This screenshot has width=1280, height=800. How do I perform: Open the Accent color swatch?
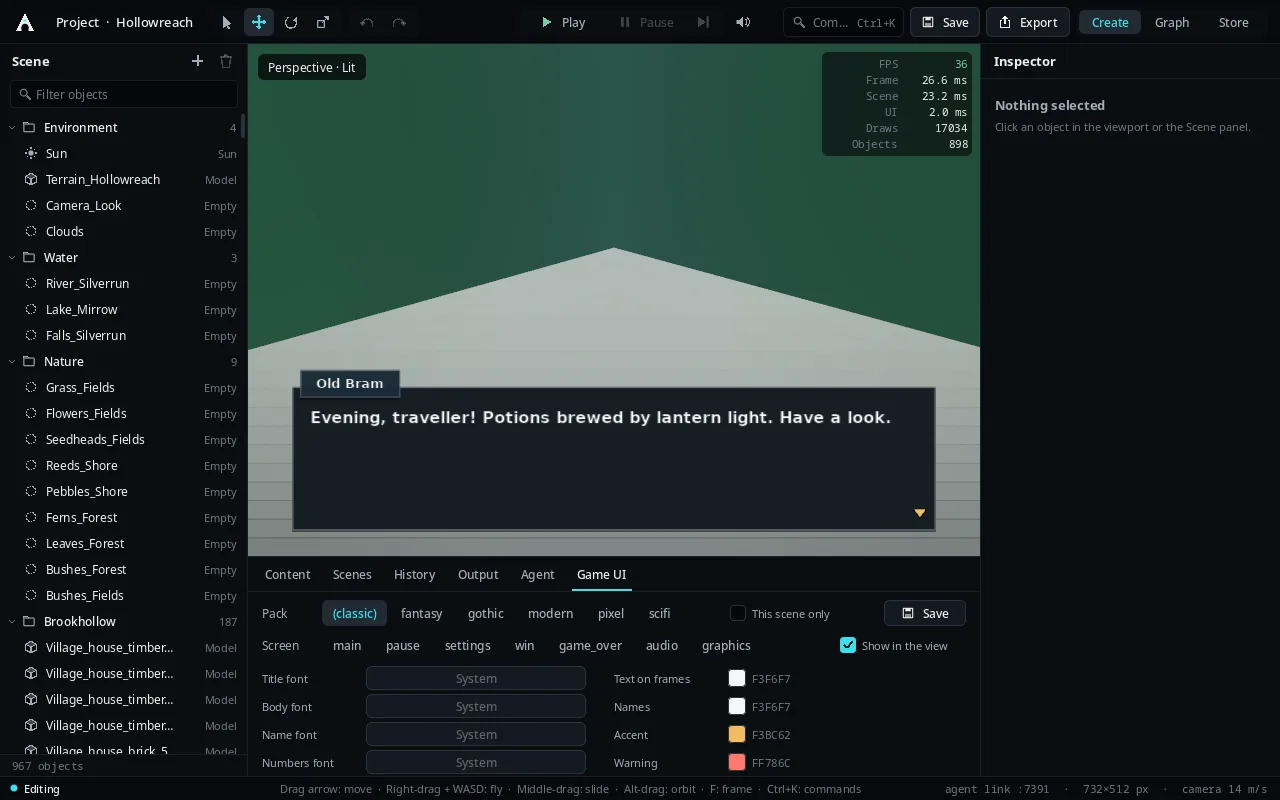(x=737, y=734)
